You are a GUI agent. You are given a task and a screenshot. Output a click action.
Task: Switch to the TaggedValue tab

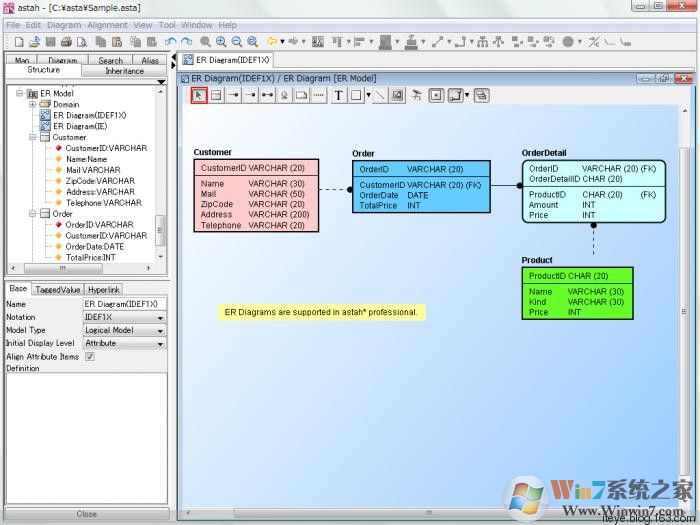58,290
